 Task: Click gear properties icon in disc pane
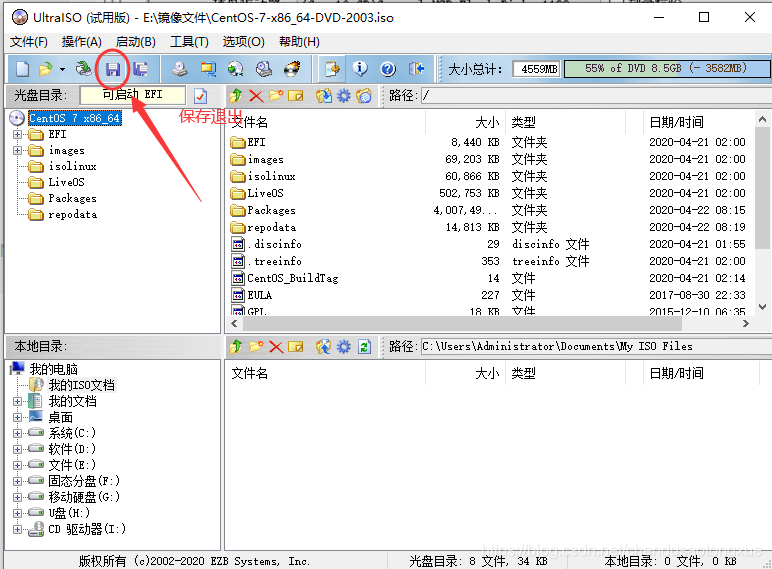pos(344,95)
